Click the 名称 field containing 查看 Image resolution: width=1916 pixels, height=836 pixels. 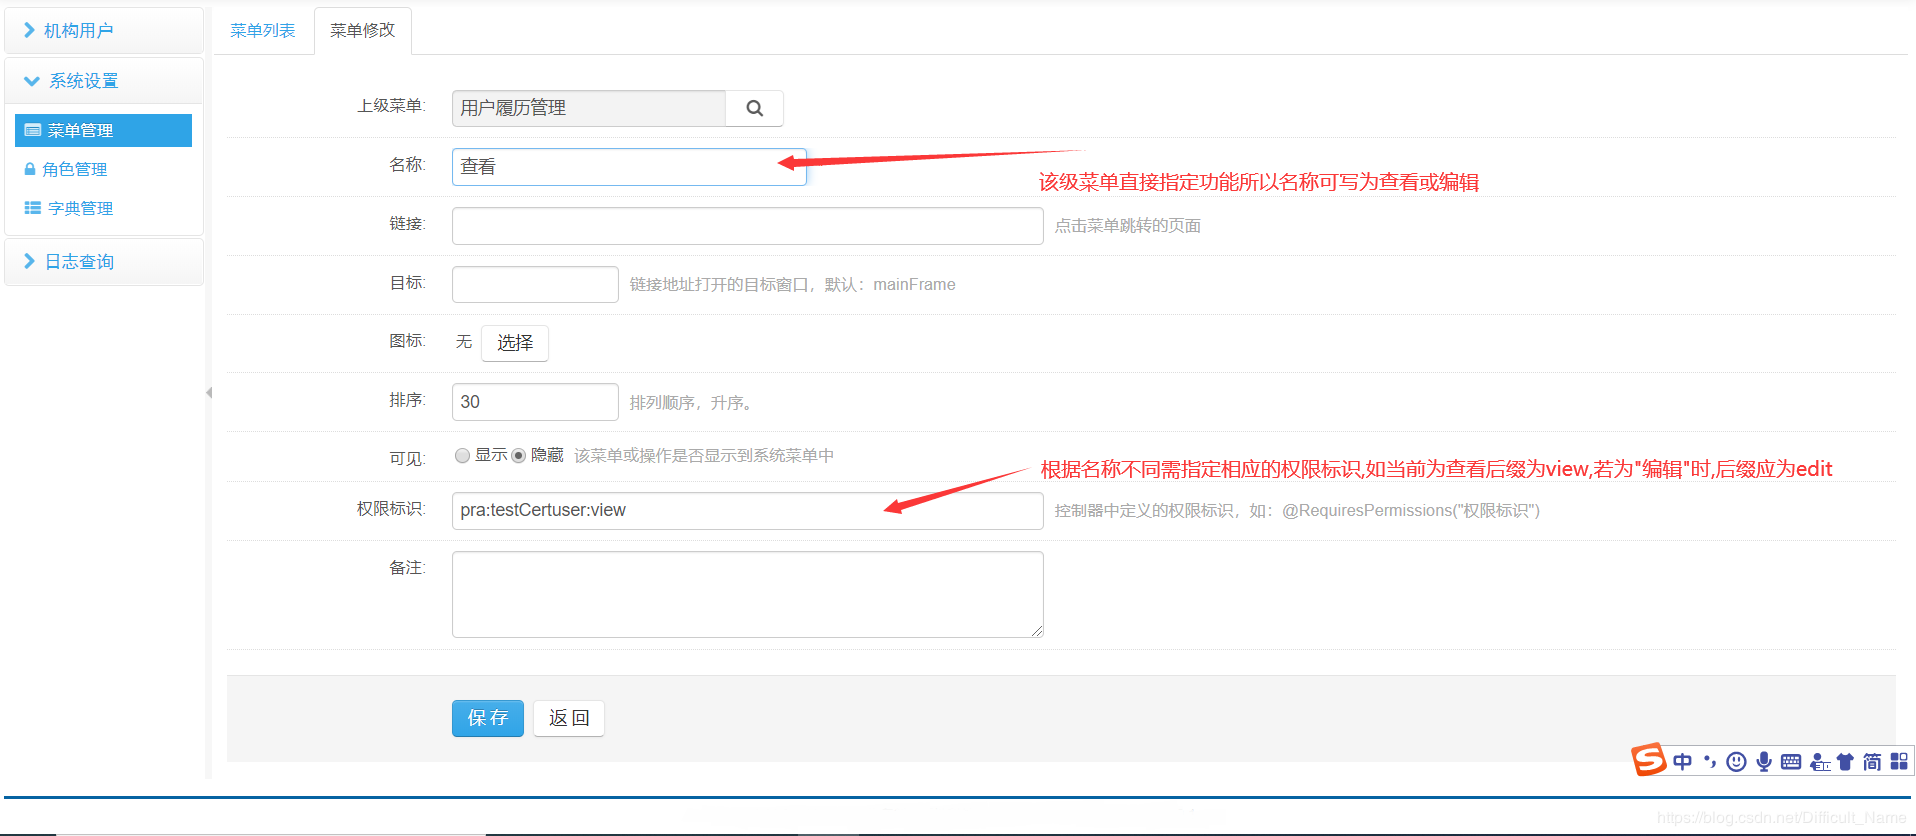coord(629,167)
